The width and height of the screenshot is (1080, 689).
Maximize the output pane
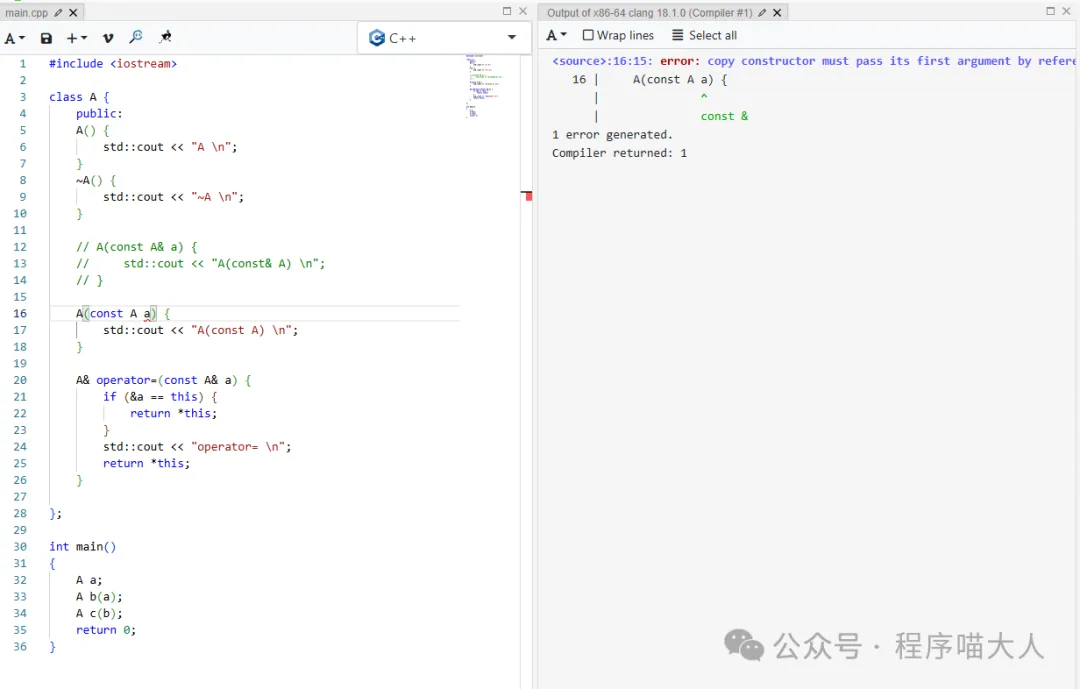1050,11
